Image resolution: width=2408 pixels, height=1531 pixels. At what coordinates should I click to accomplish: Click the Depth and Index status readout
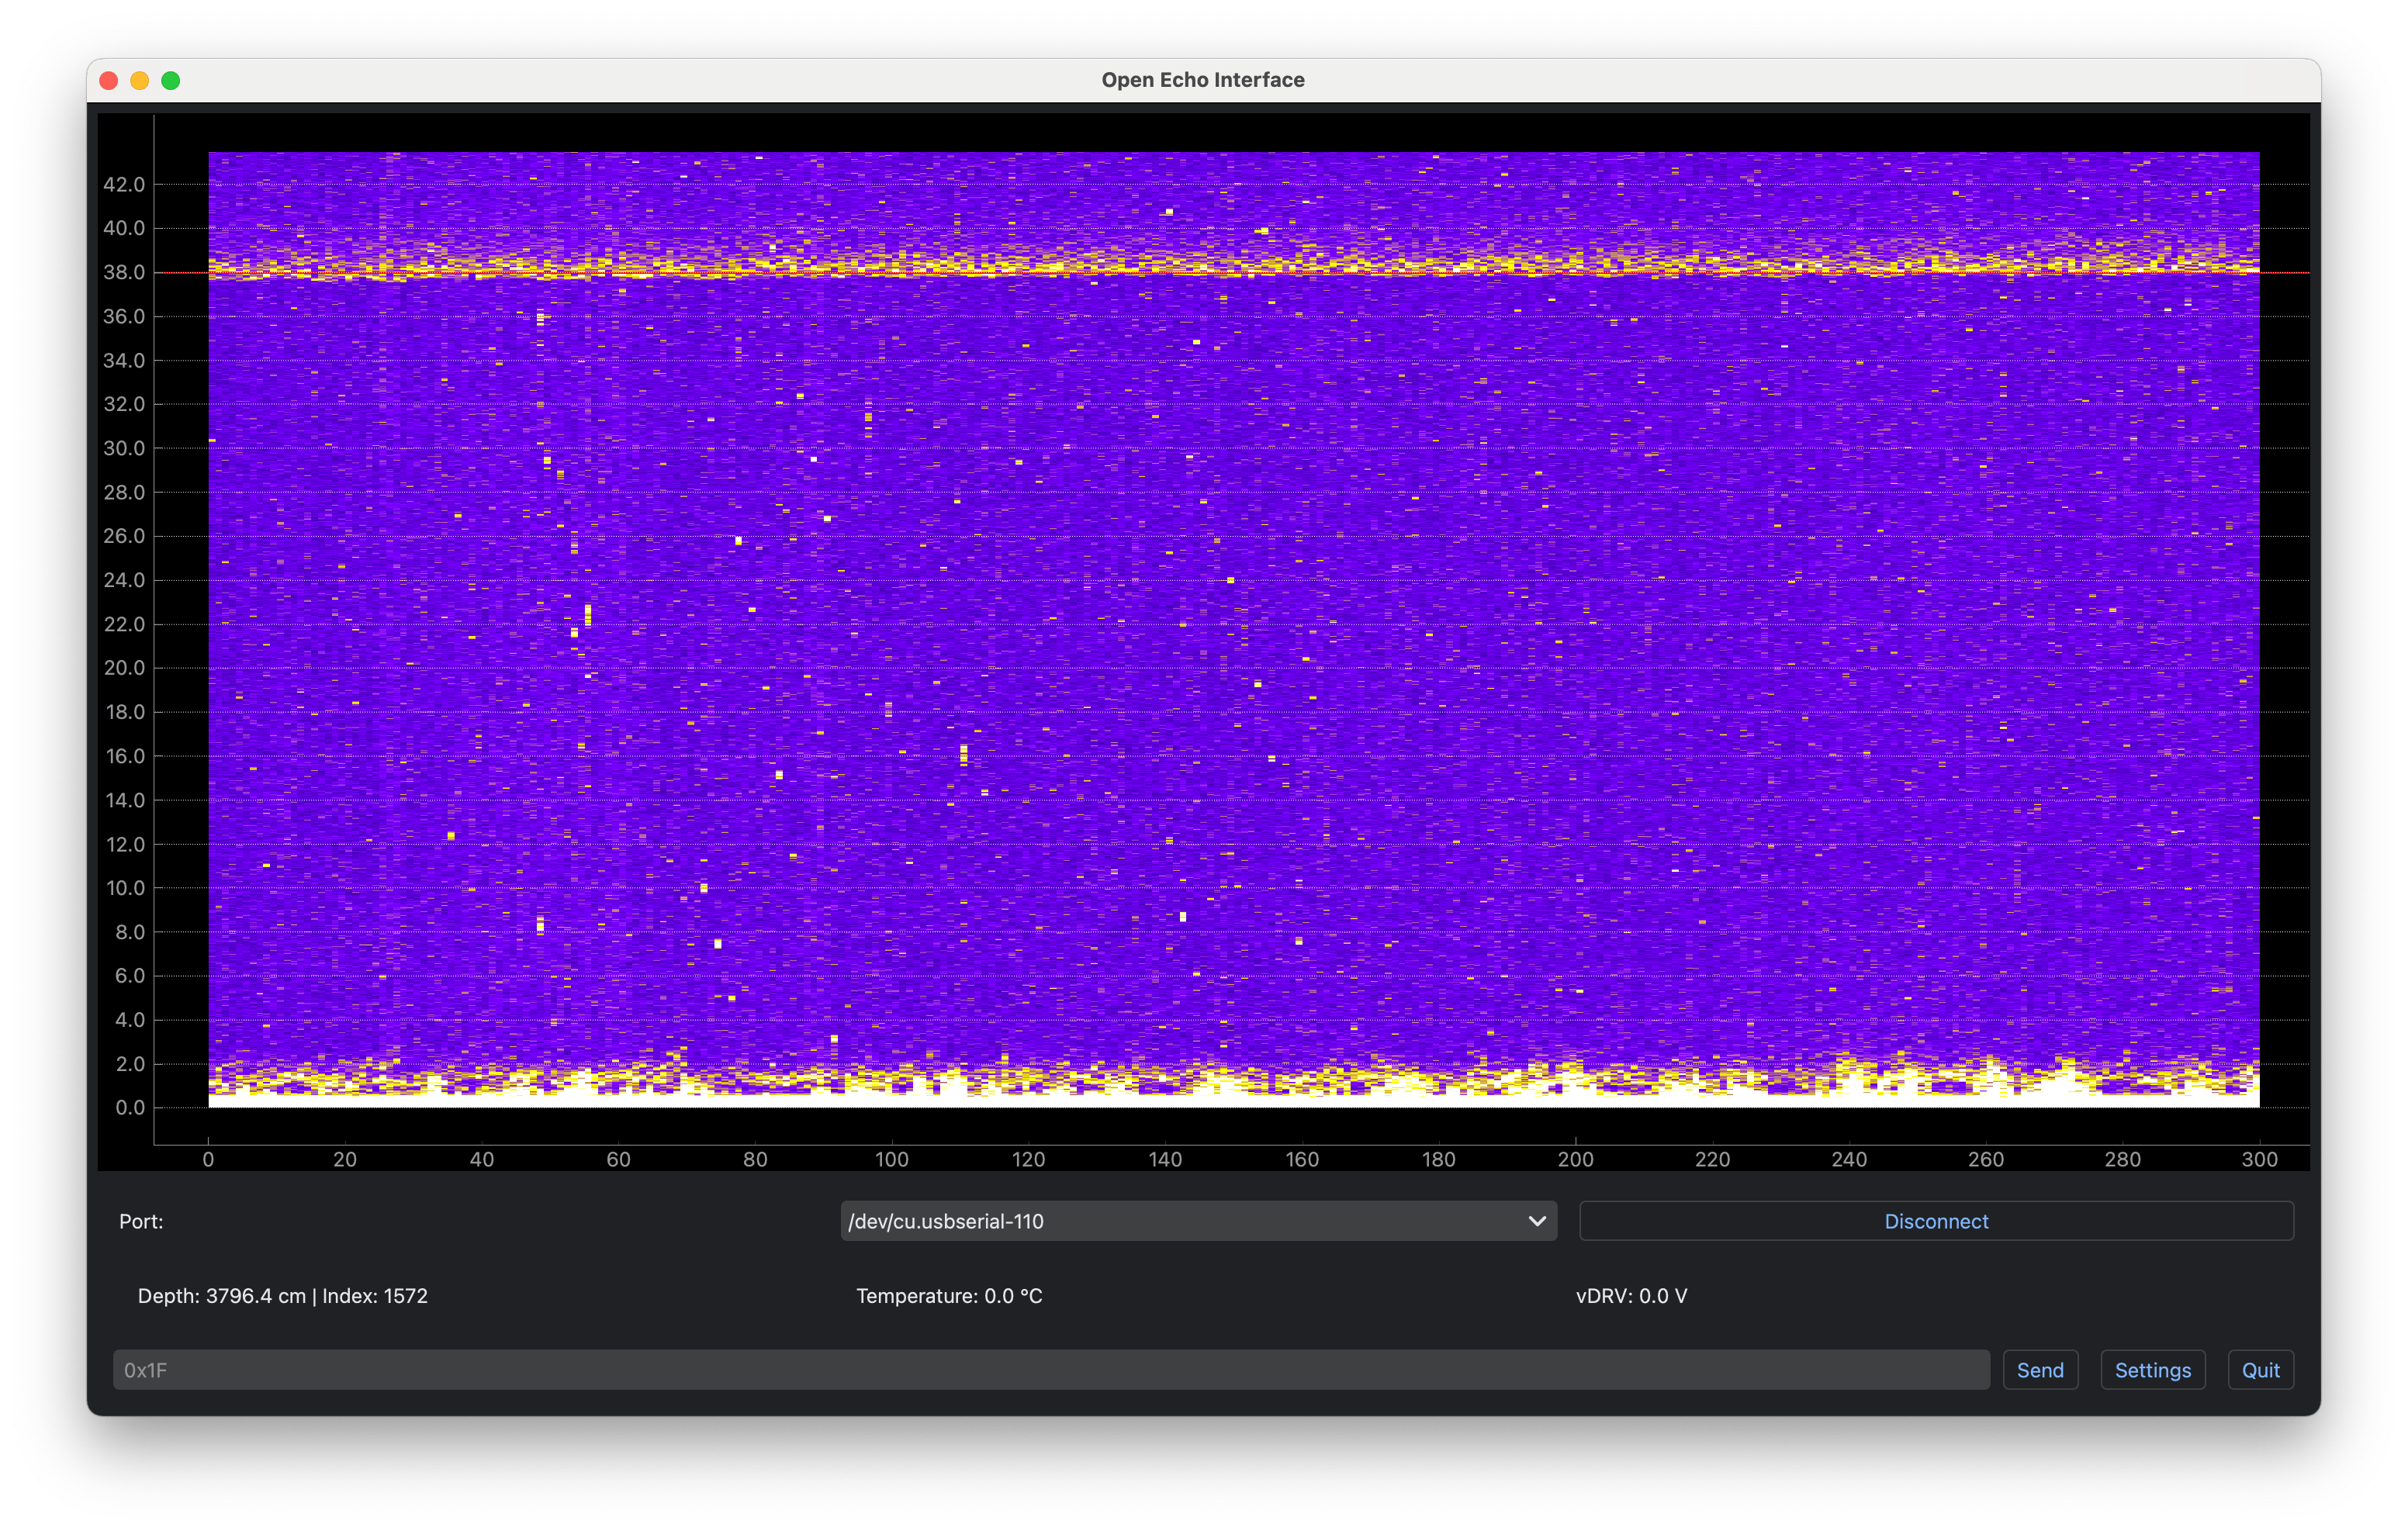pos(283,1296)
